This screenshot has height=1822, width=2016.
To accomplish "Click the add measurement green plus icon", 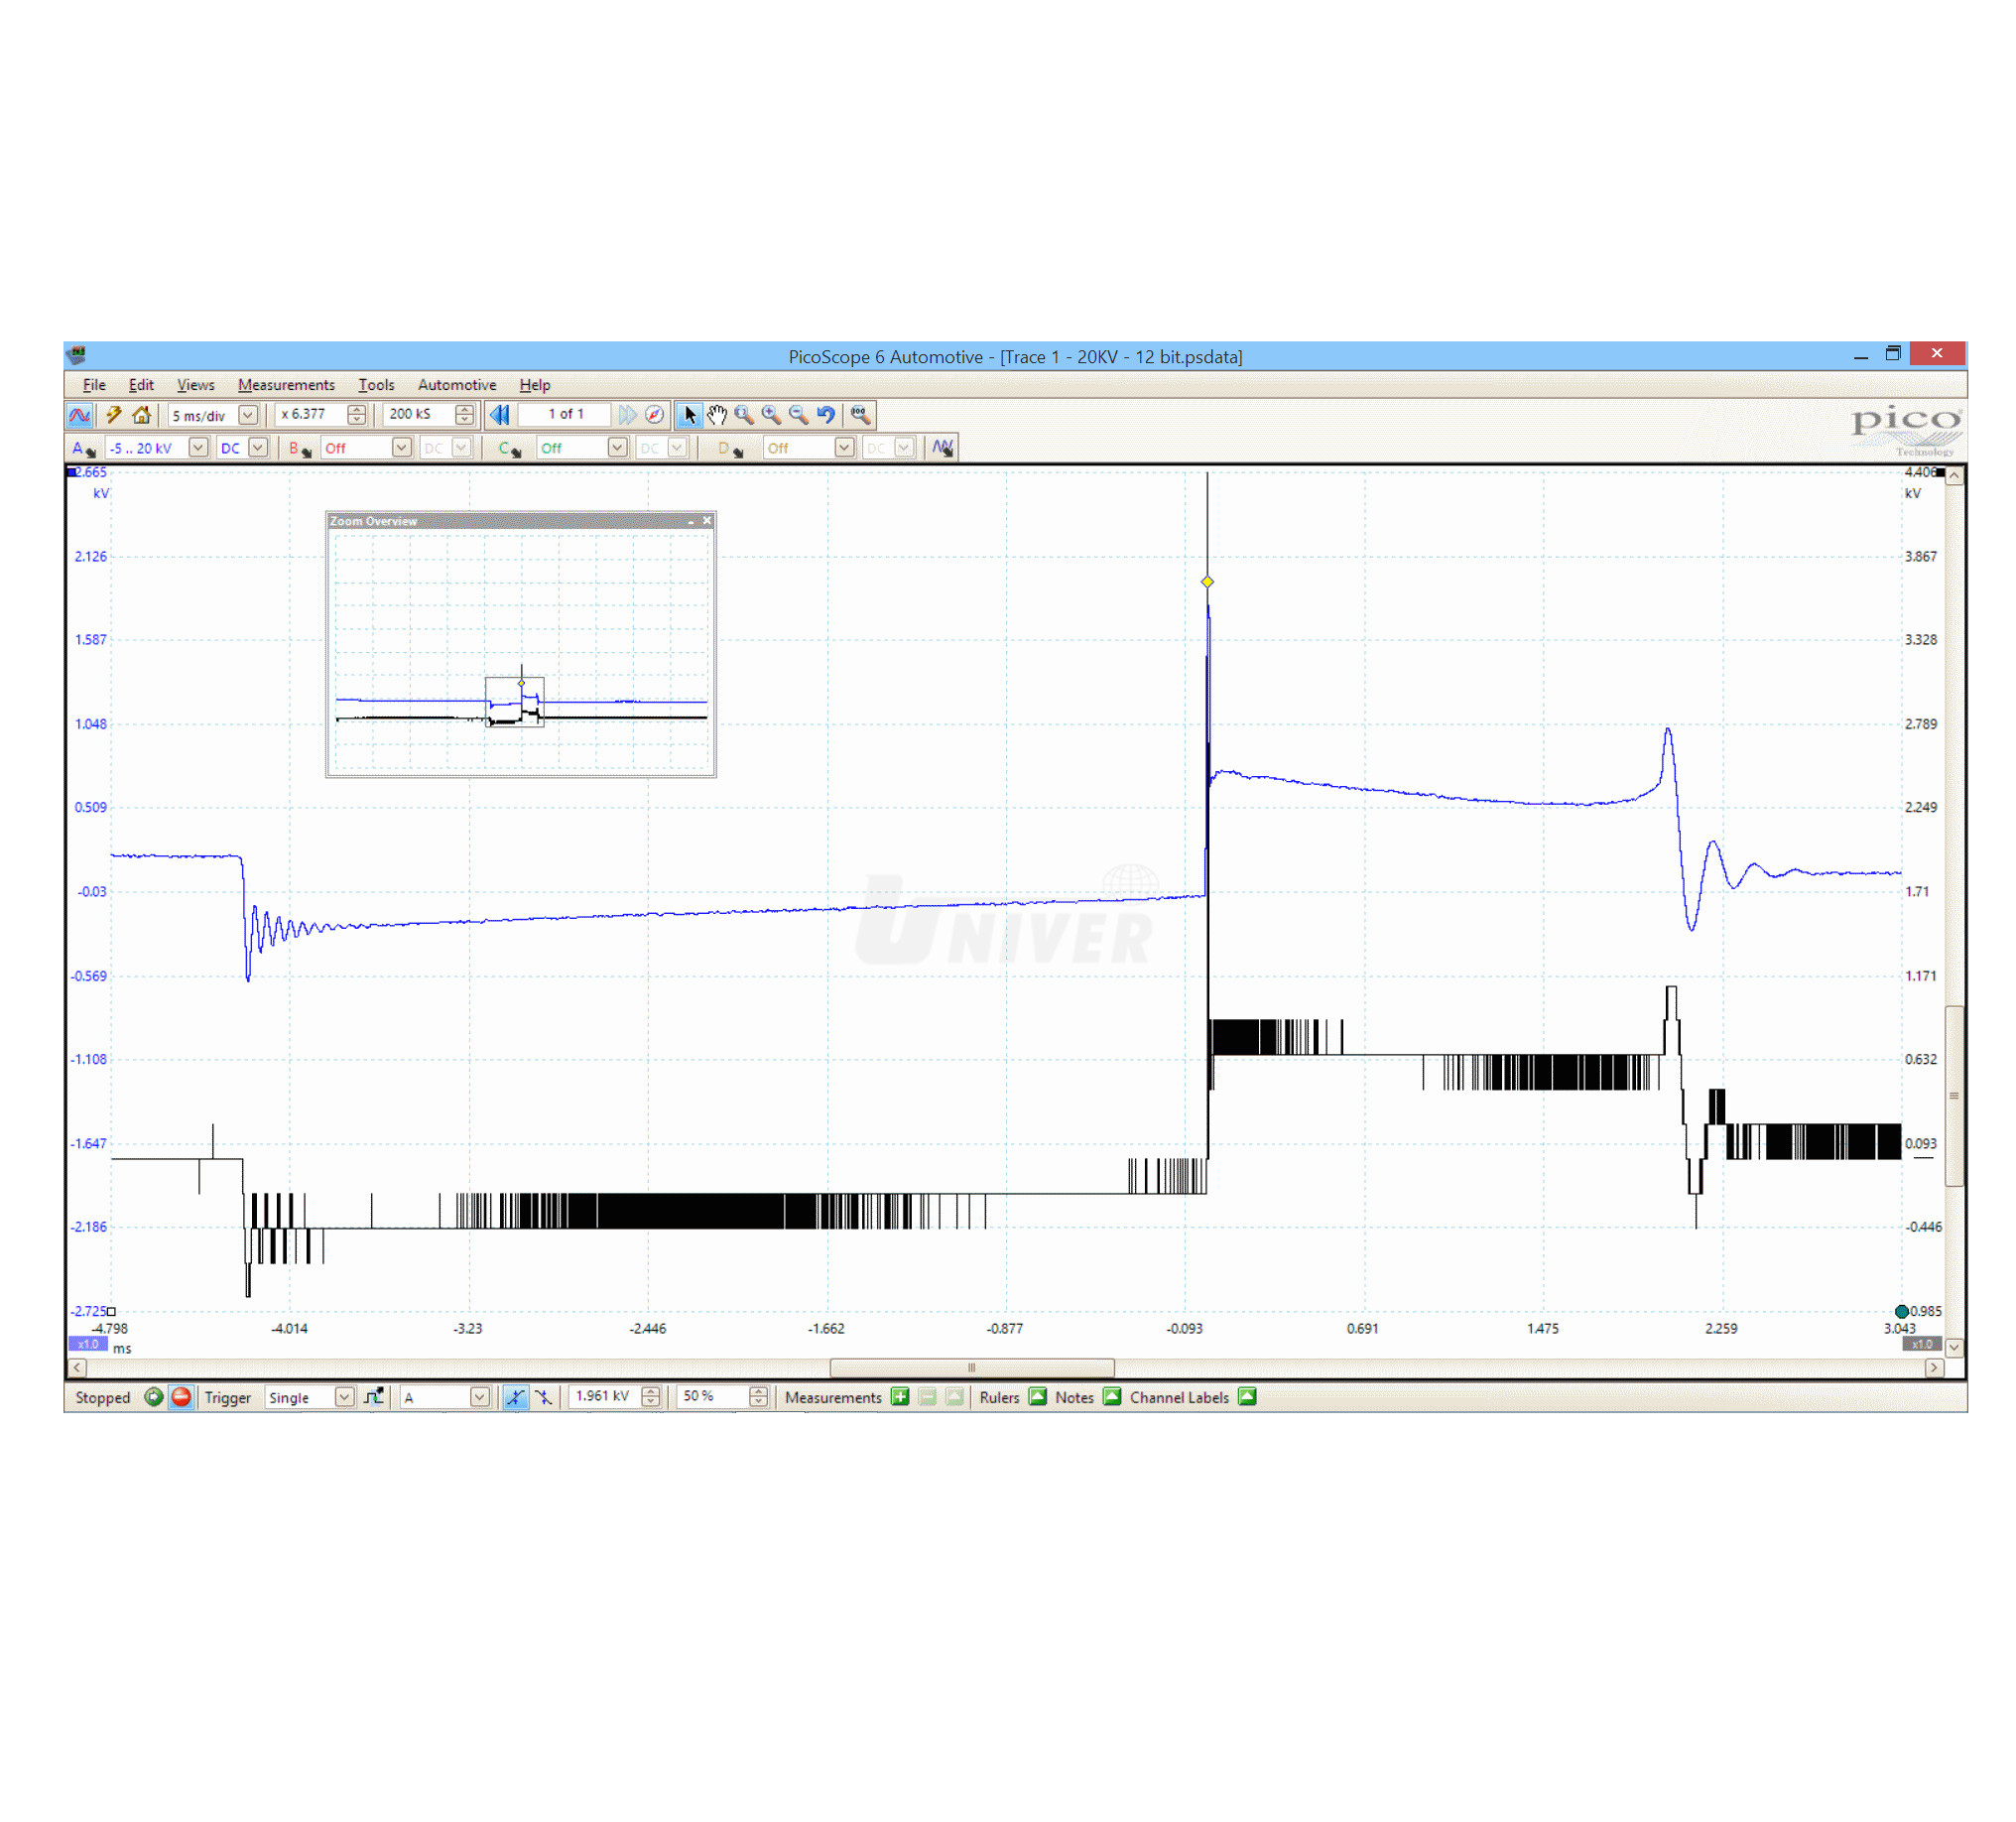I will (x=900, y=1397).
